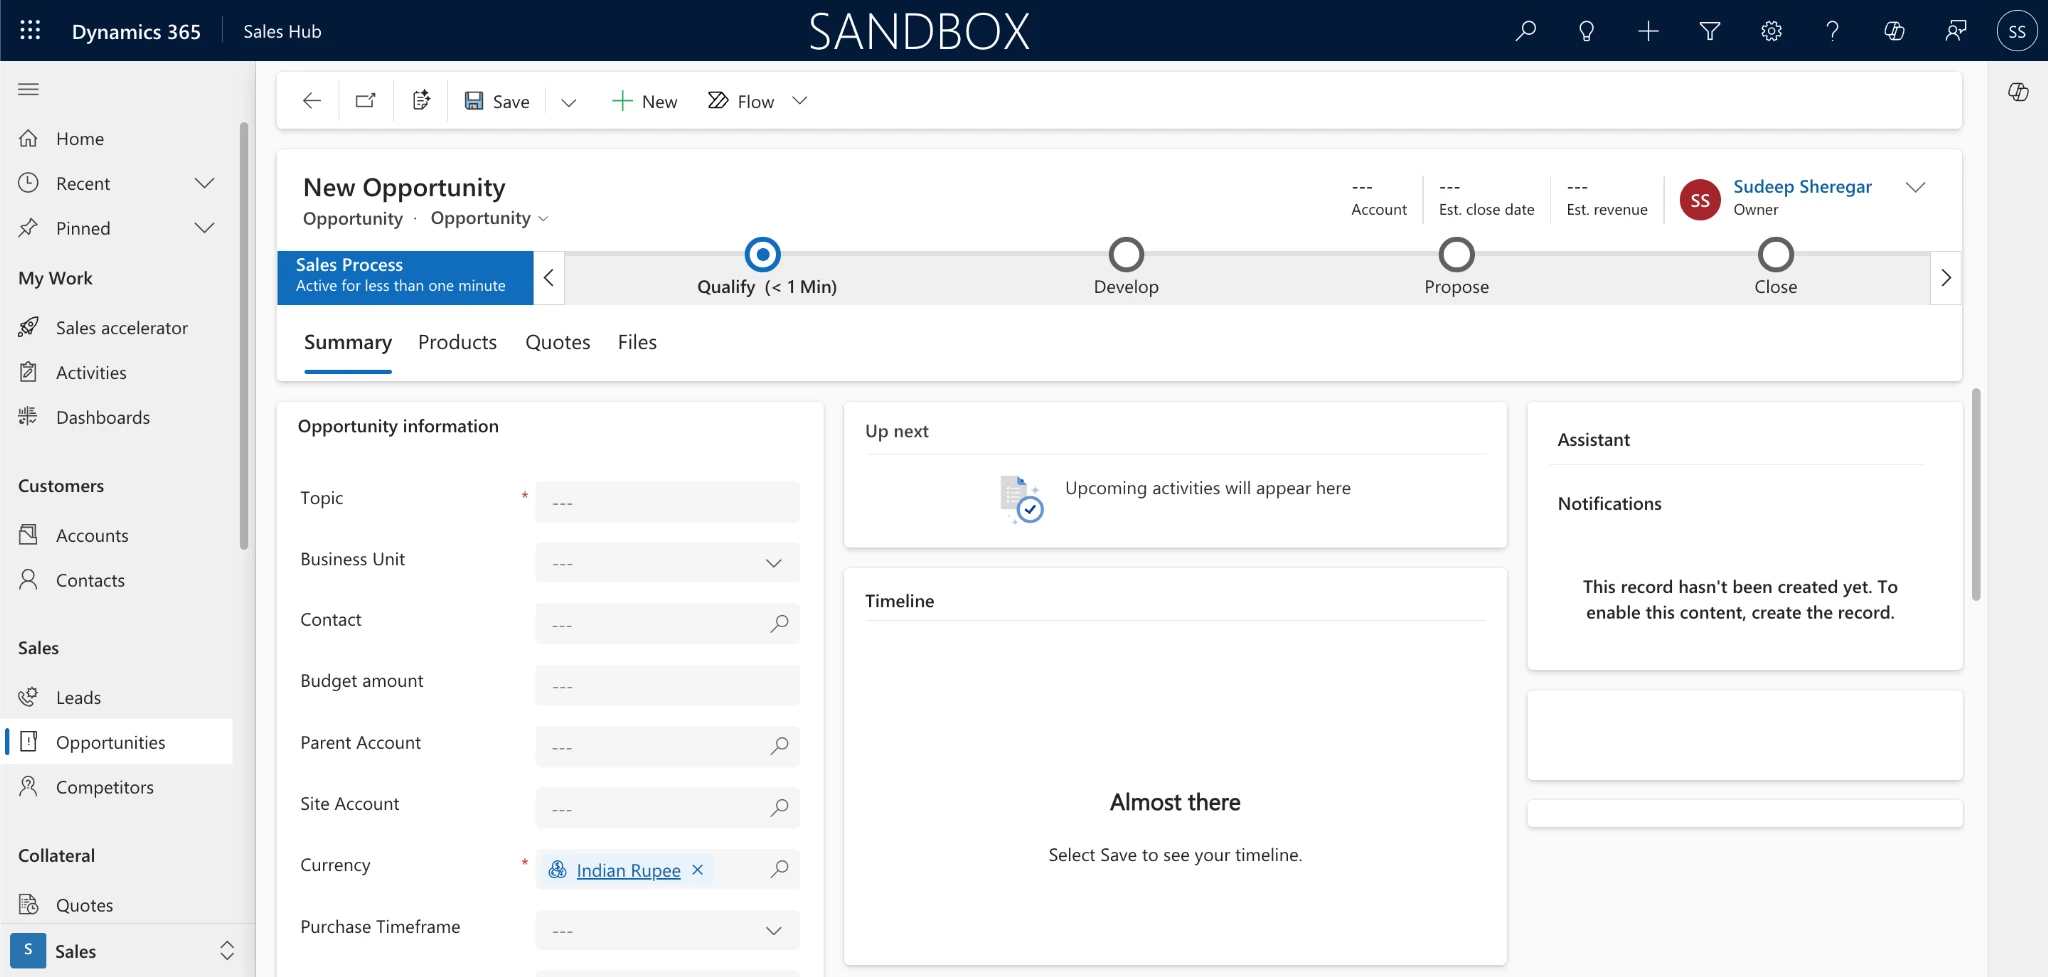The image size is (2048, 977).
Task: Expand the Save options dropdown arrow
Action: [568, 101]
